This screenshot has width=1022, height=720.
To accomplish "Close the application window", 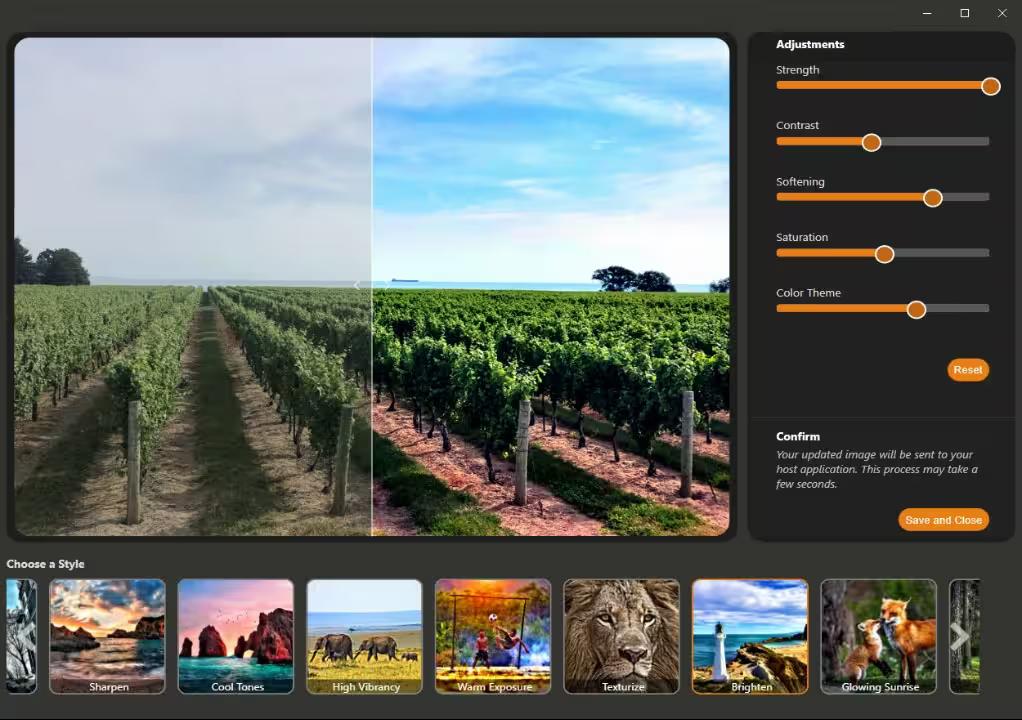I will (x=1002, y=13).
